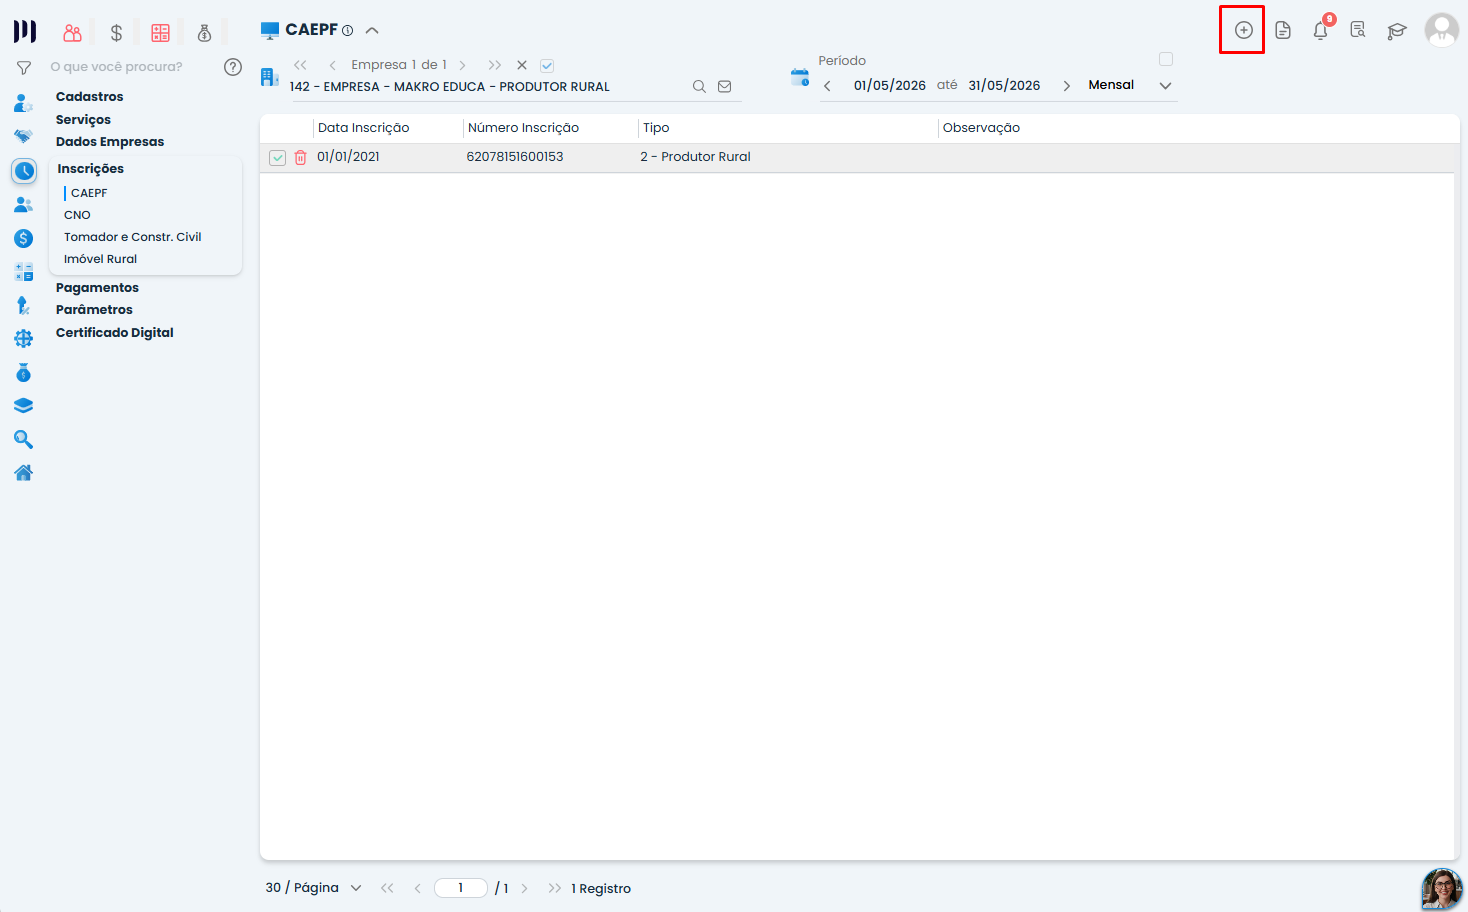This screenshot has width=1468, height=912.
Task: Collapse the CAEPF title chevron
Action: coord(372,30)
